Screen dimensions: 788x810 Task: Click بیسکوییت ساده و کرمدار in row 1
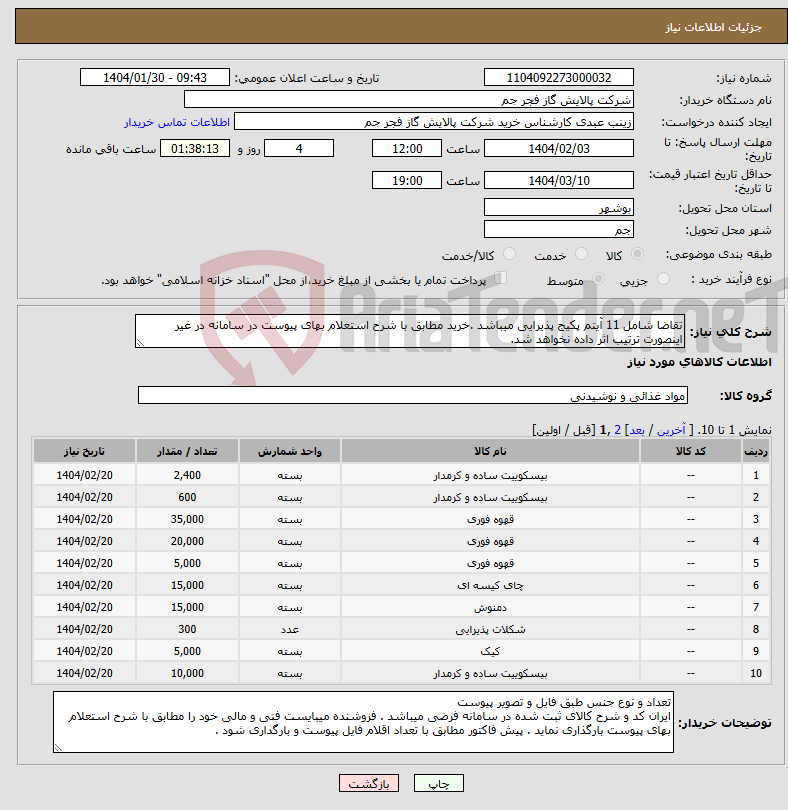[x=490, y=475]
